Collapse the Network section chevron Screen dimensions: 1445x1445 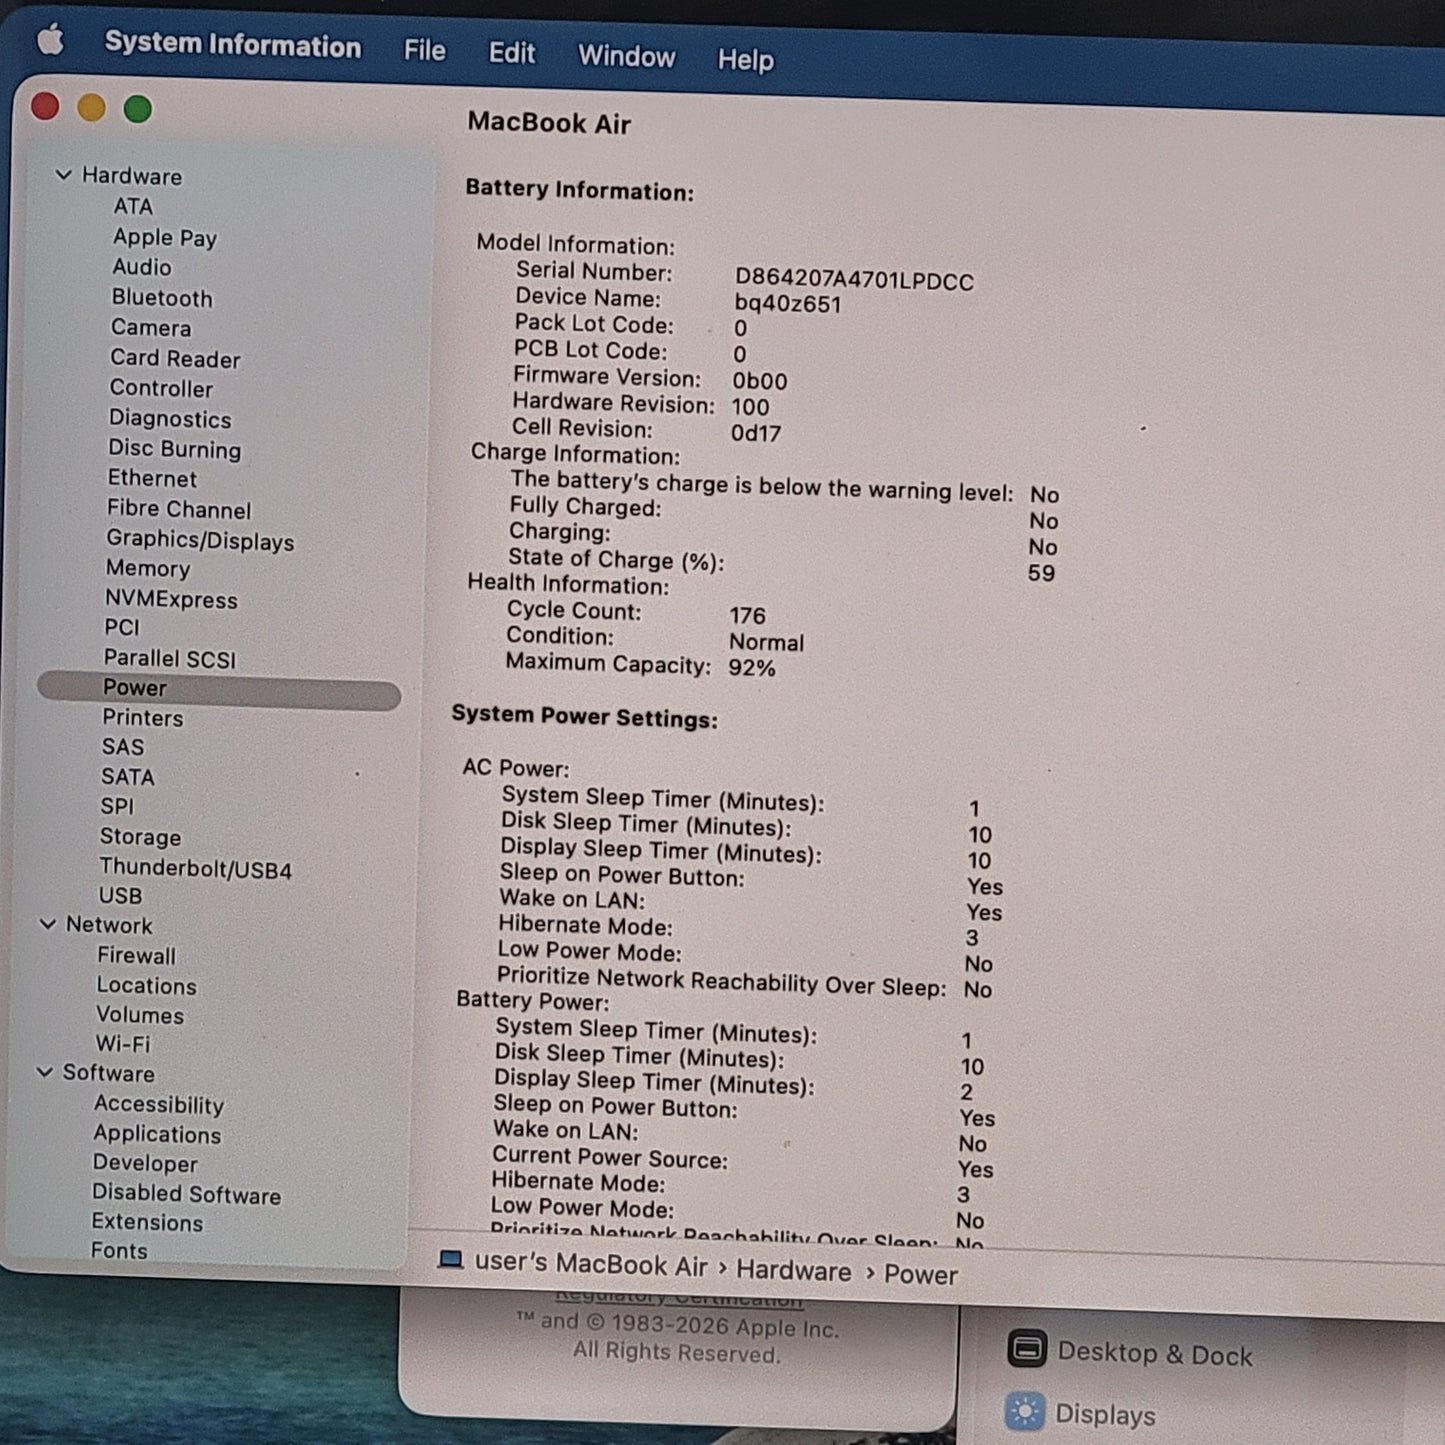pyautogui.click(x=47, y=924)
